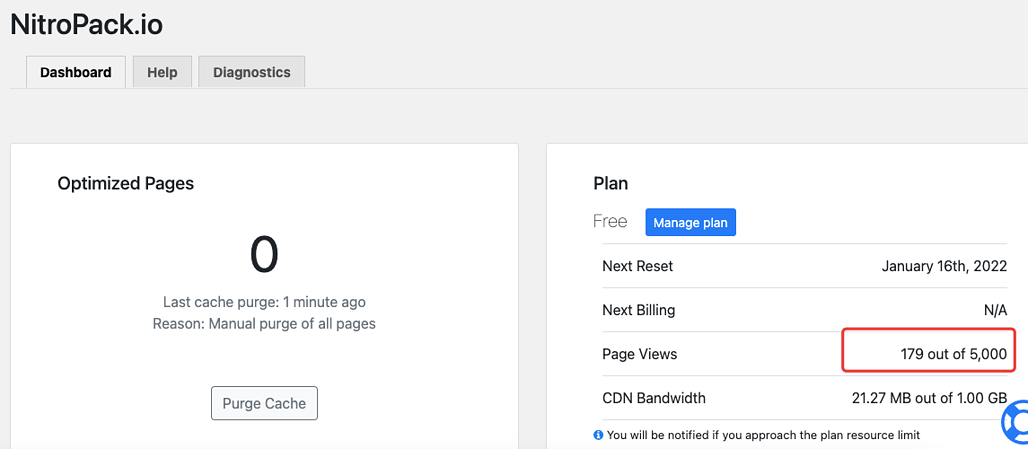Click the CDN Bandwidth row label
The image size is (1028, 449).
pyautogui.click(x=654, y=398)
